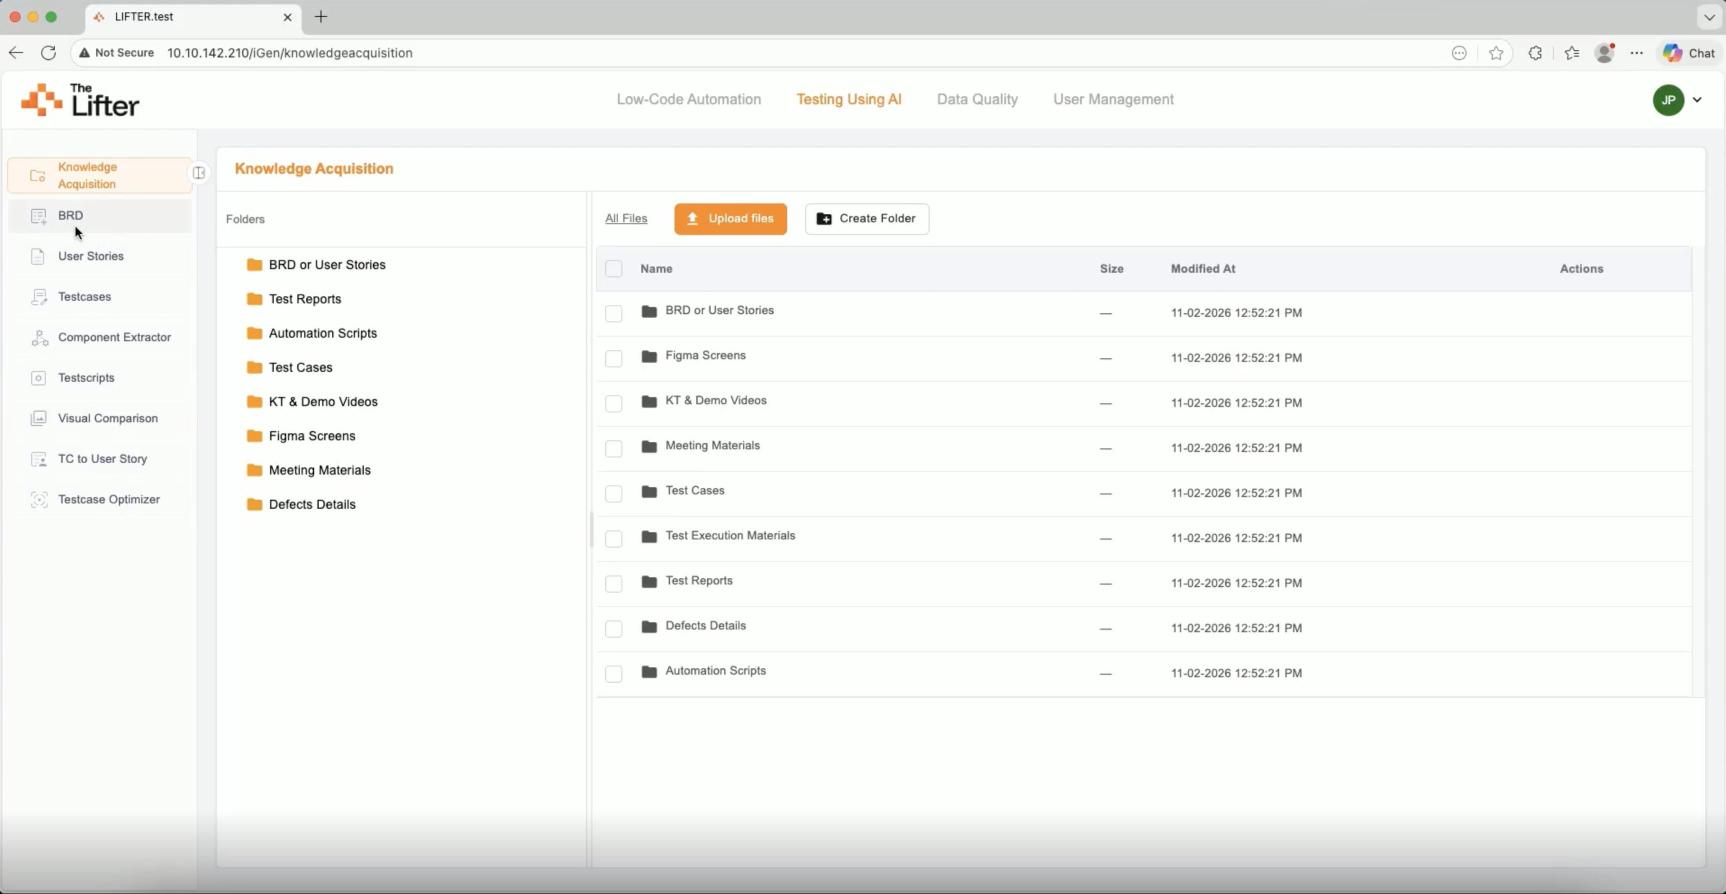Click the Testcase Optimizer sidebar icon
Viewport: 1726px width, 894px height.
39,500
